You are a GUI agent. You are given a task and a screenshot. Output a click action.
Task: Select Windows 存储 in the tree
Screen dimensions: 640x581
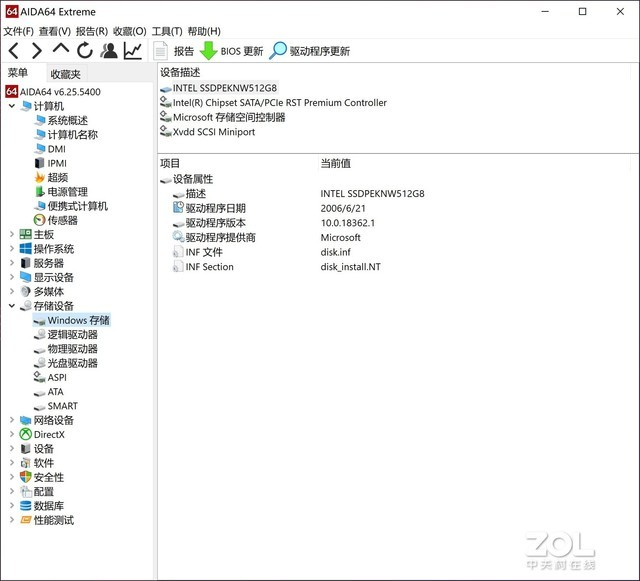click(x=71, y=320)
